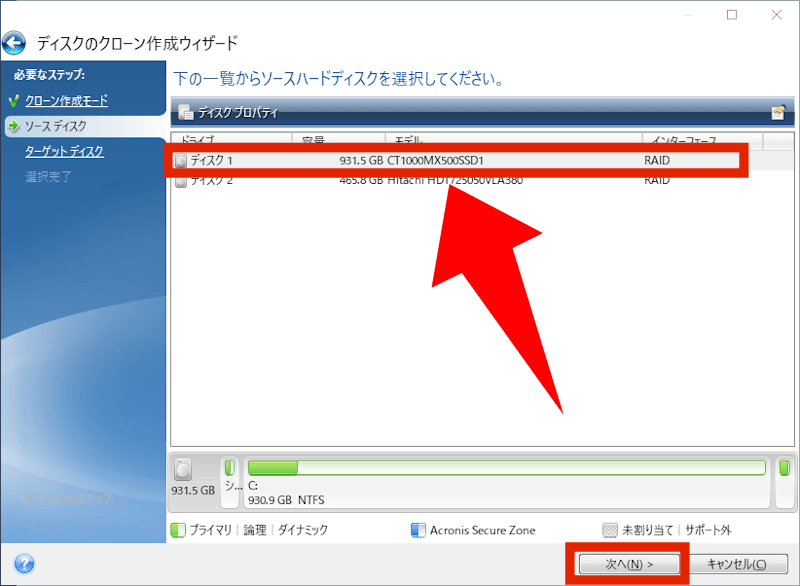This screenshot has height=586, width=800.
Task: Click the disk properties icon at header right
Action: click(x=779, y=112)
